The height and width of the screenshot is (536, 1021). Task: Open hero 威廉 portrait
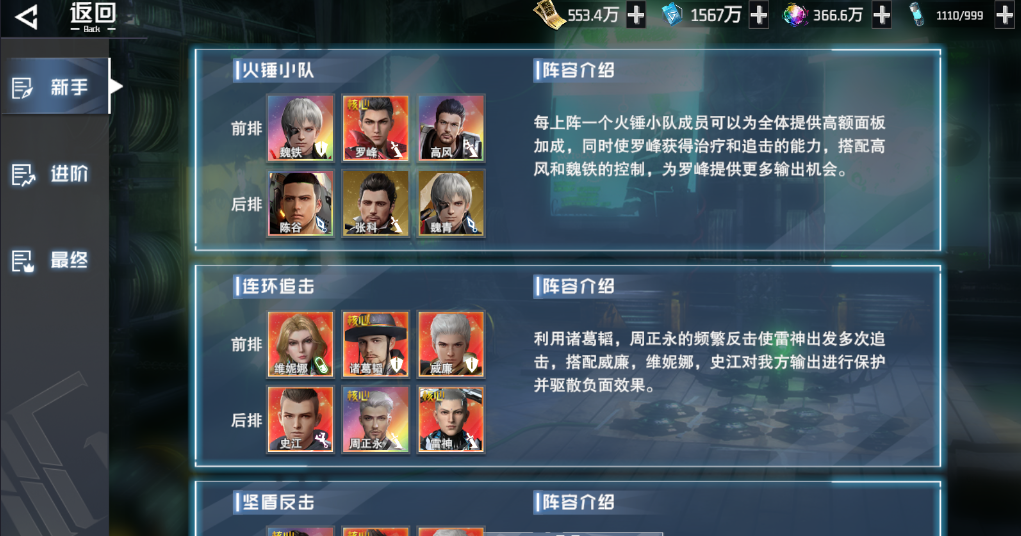[x=451, y=345]
